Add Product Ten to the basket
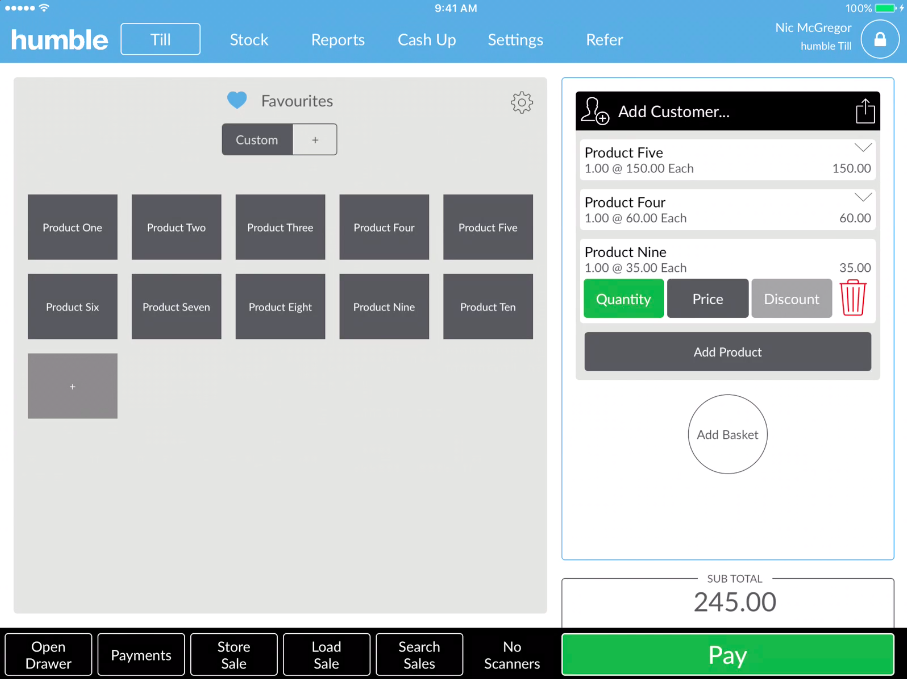907x679 pixels. [488, 307]
